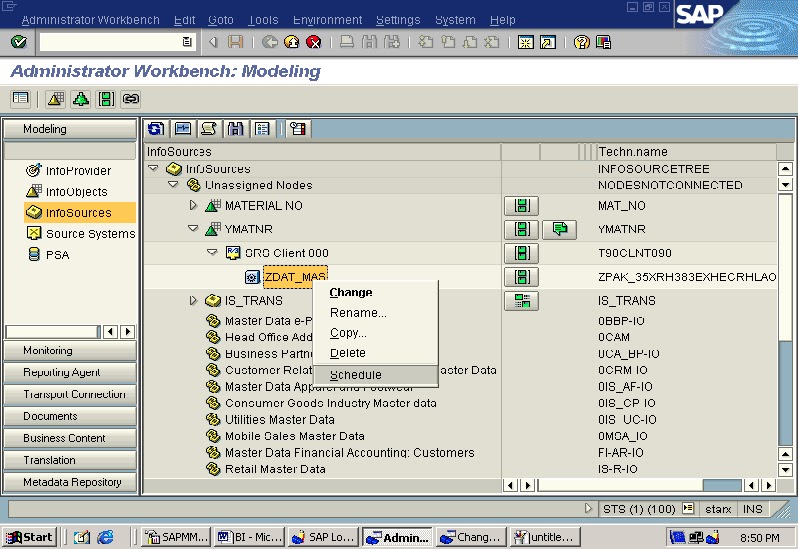798x549 pixels.
Task: Open the Metadata Repository section
Action: (x=70, y=482)
